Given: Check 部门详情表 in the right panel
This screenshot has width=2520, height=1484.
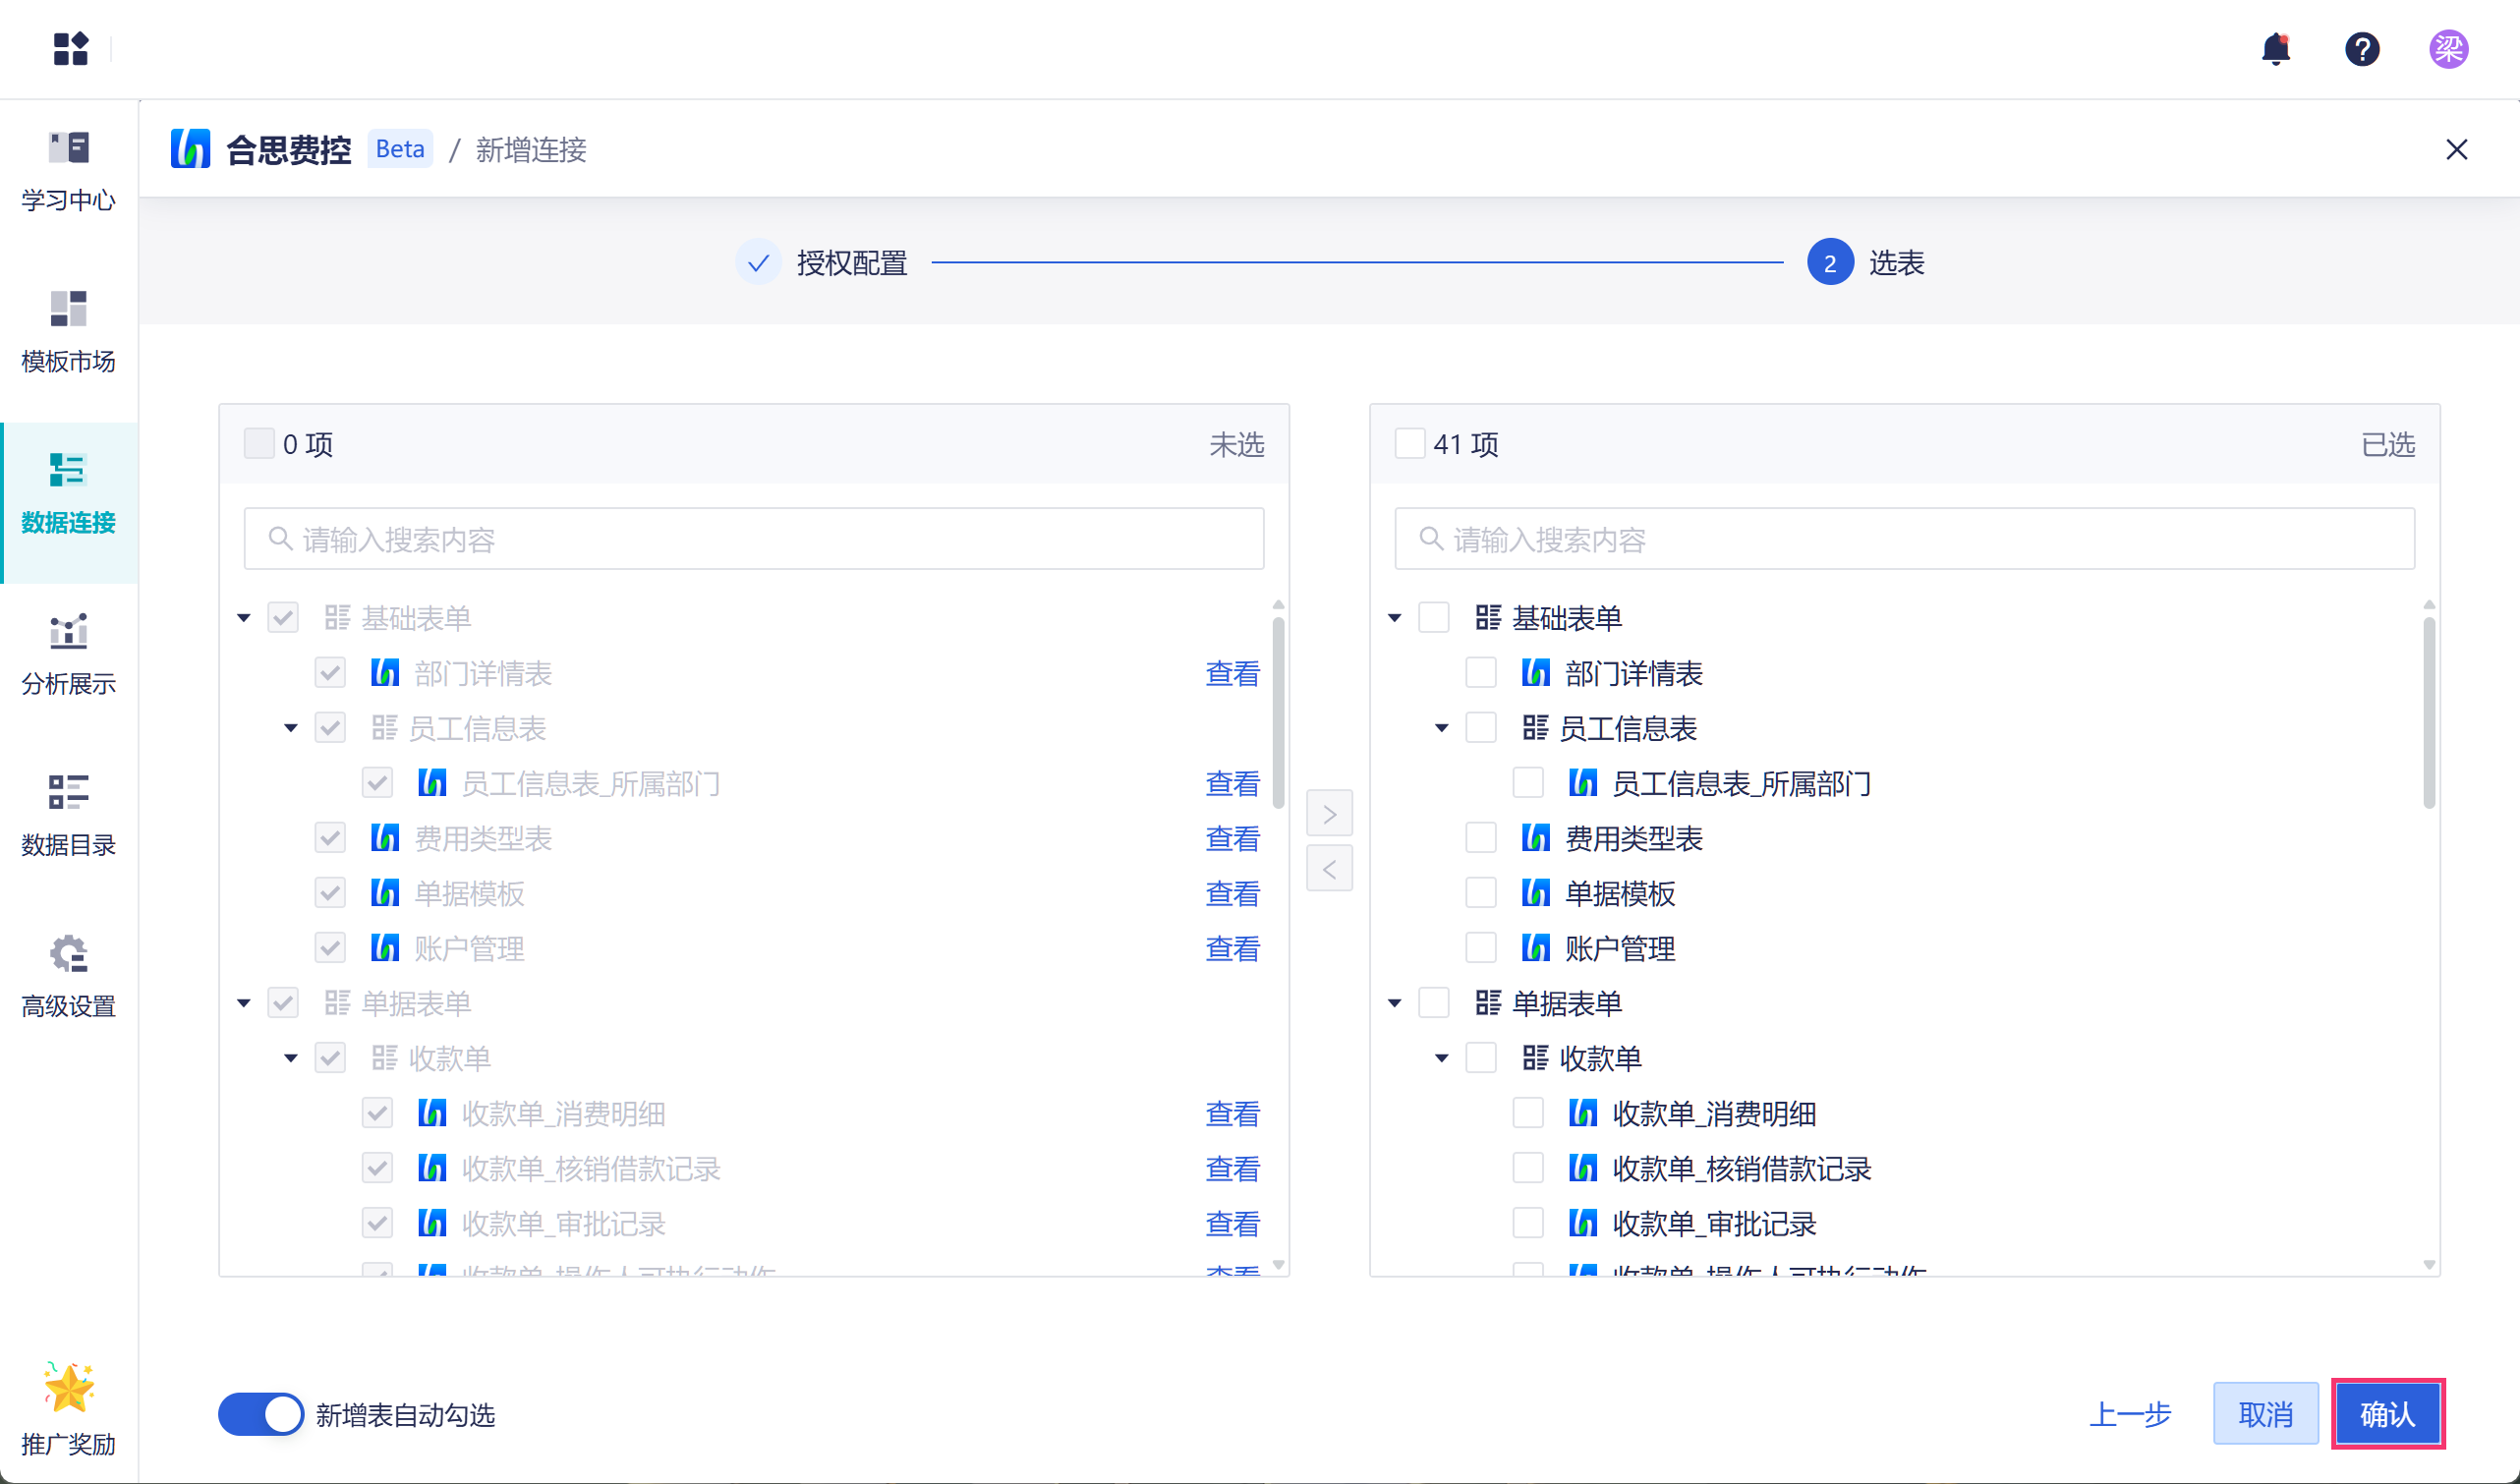Looking at the screenshot, I should click(x=1480, y=673).
